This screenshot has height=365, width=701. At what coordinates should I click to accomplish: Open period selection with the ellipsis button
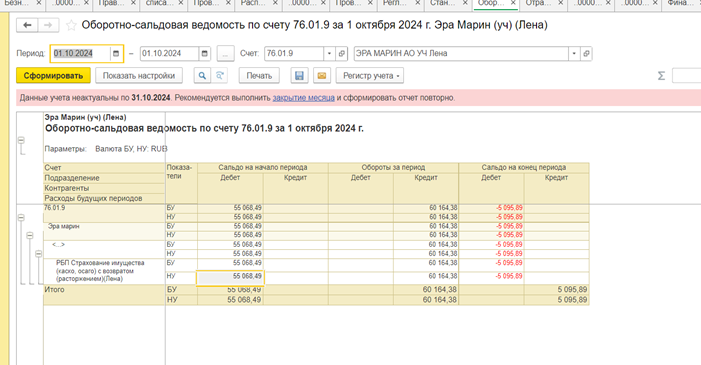pyautogui.click(x=225, y=54)
